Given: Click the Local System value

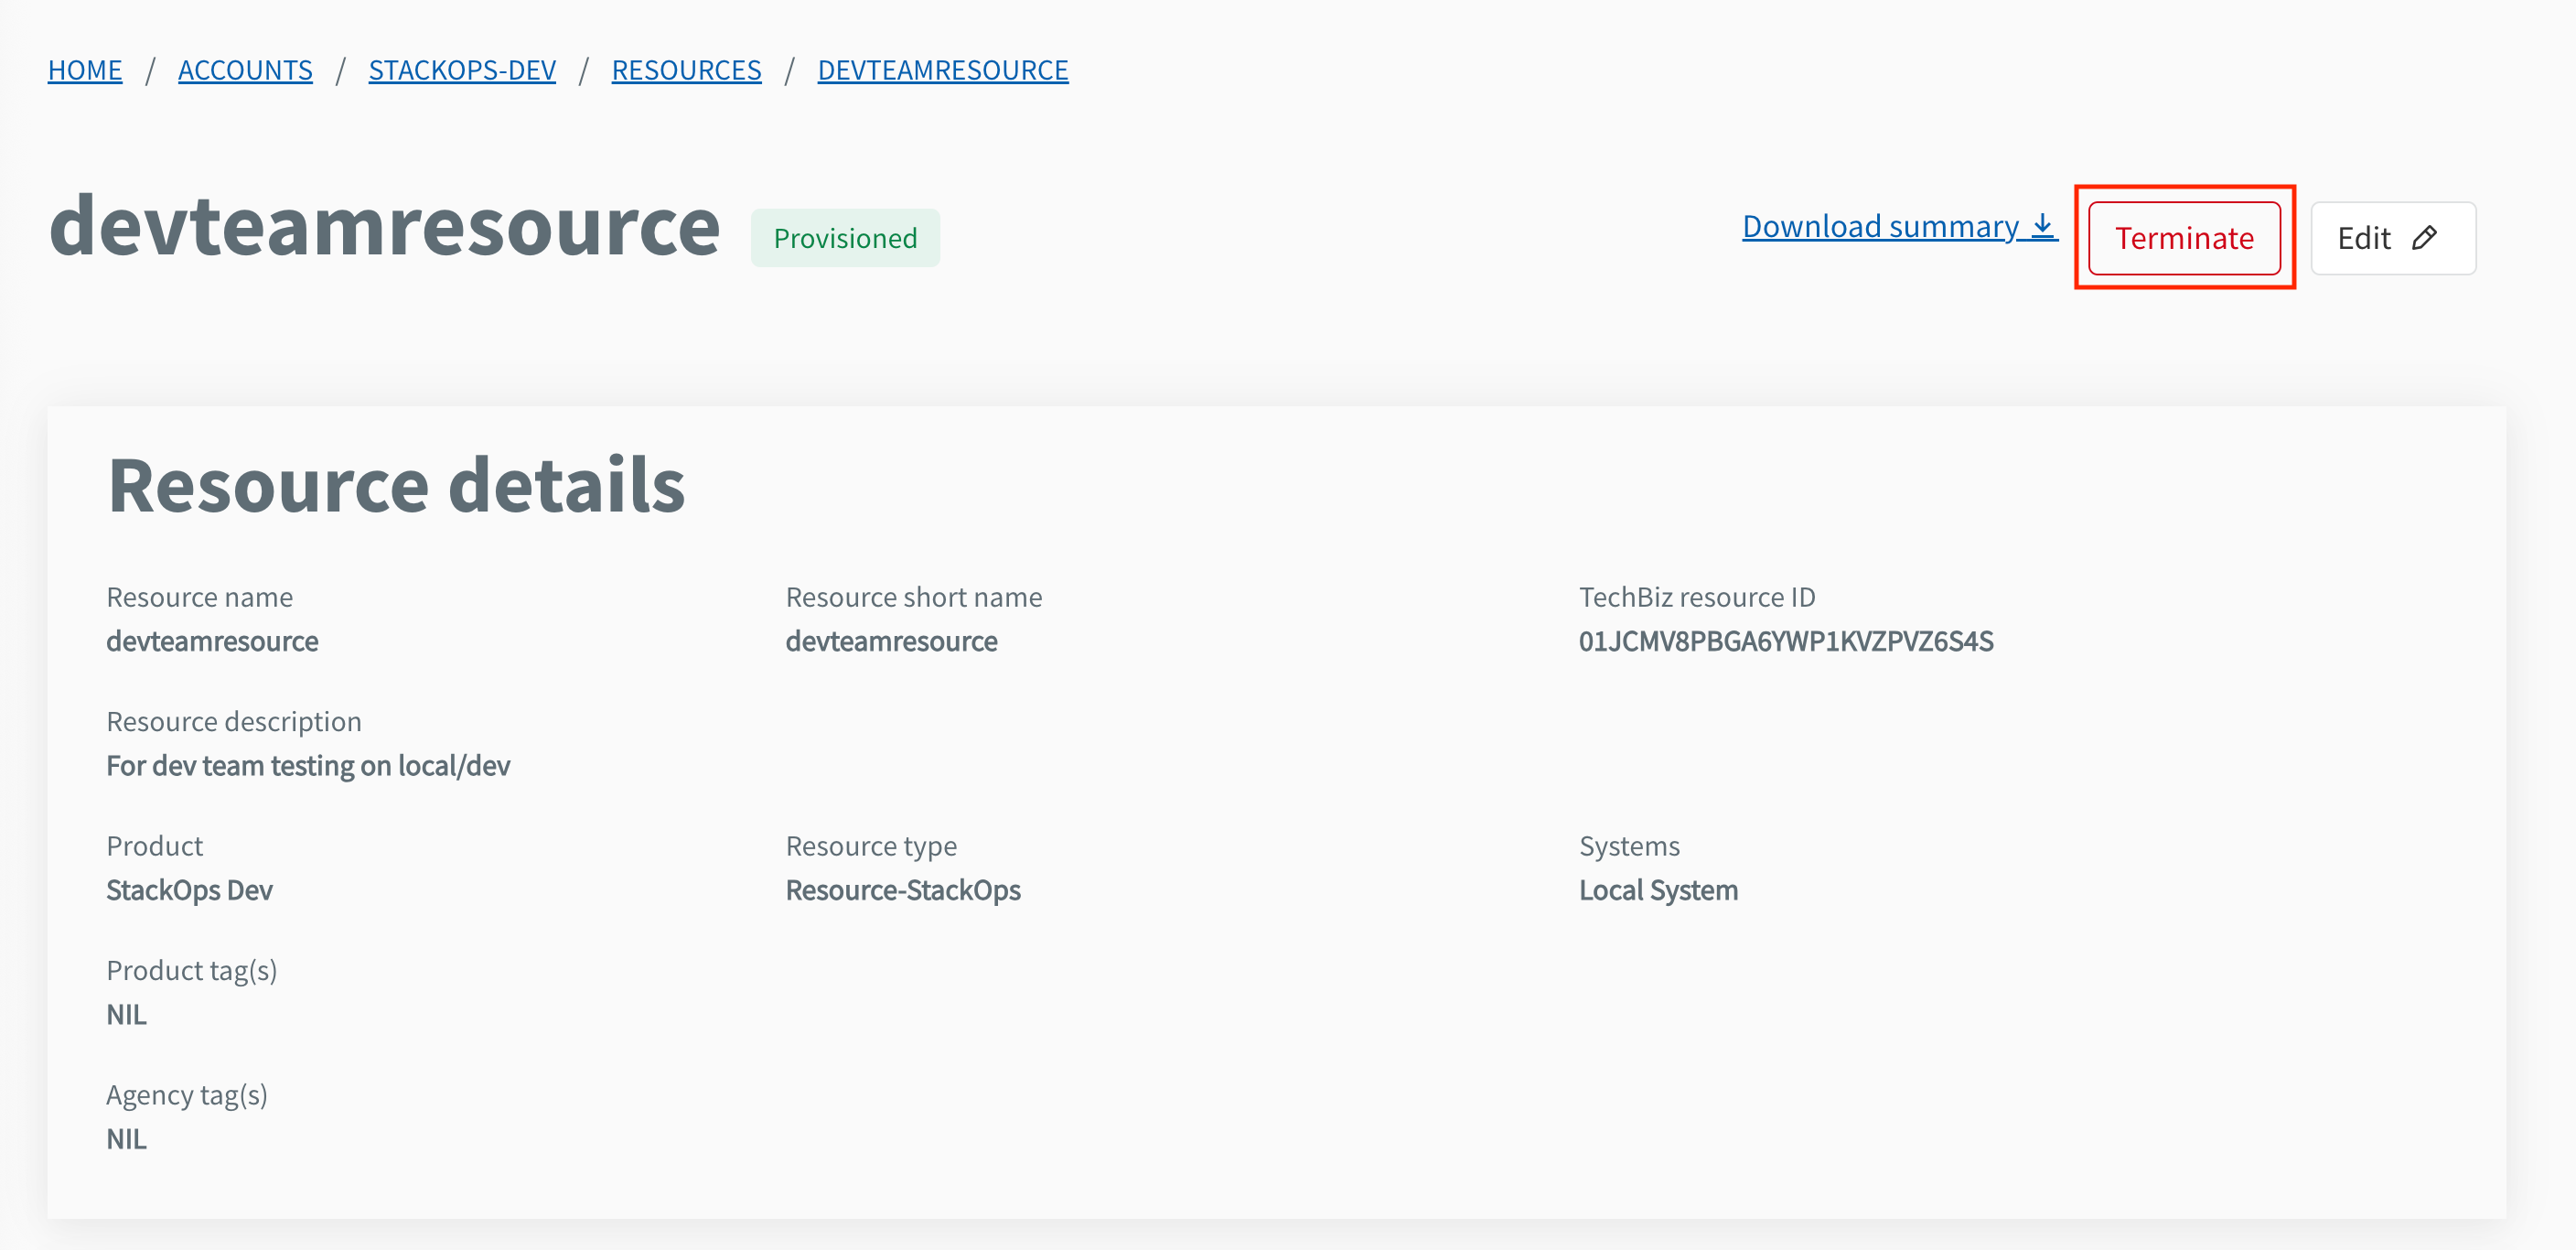Looking at the screenshot, I should click(1658, 890).
